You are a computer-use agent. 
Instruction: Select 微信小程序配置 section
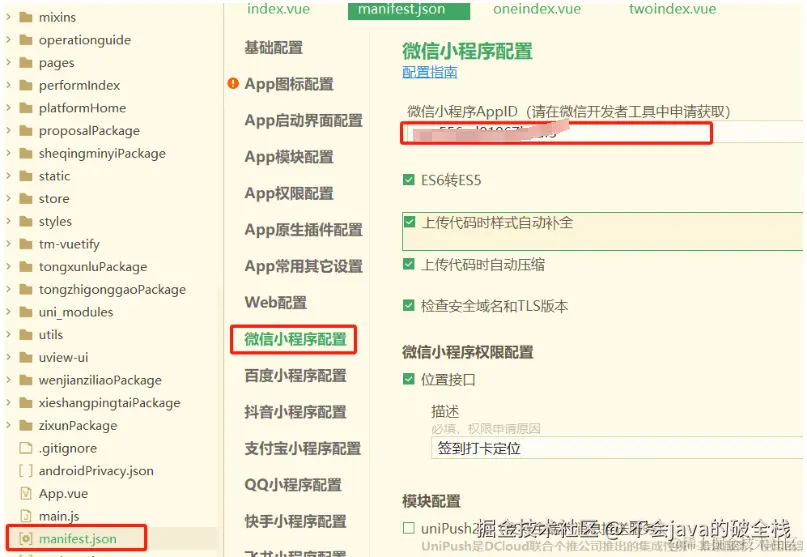click(295, 339)
